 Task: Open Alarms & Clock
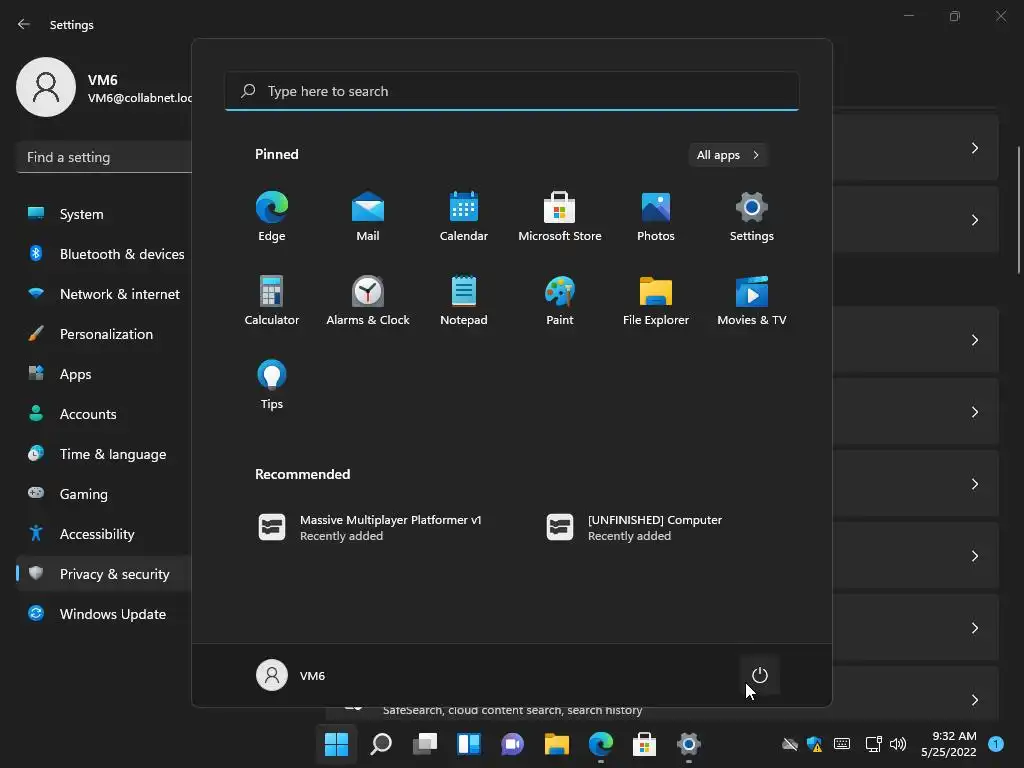point(368,300)
